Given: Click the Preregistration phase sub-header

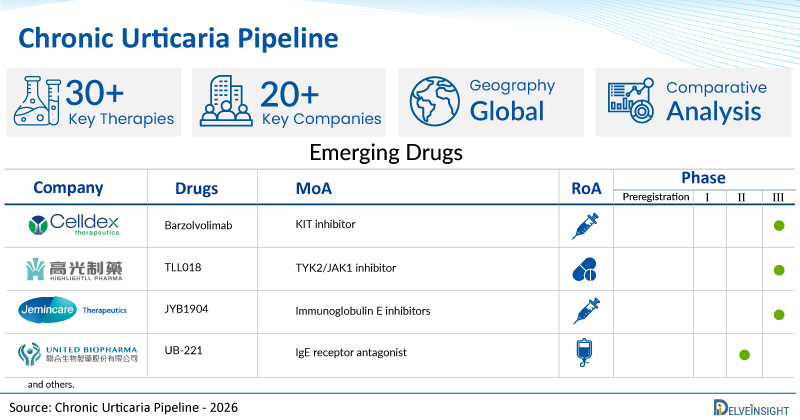Looking at the screenshot, I should [x=656, y=197].
